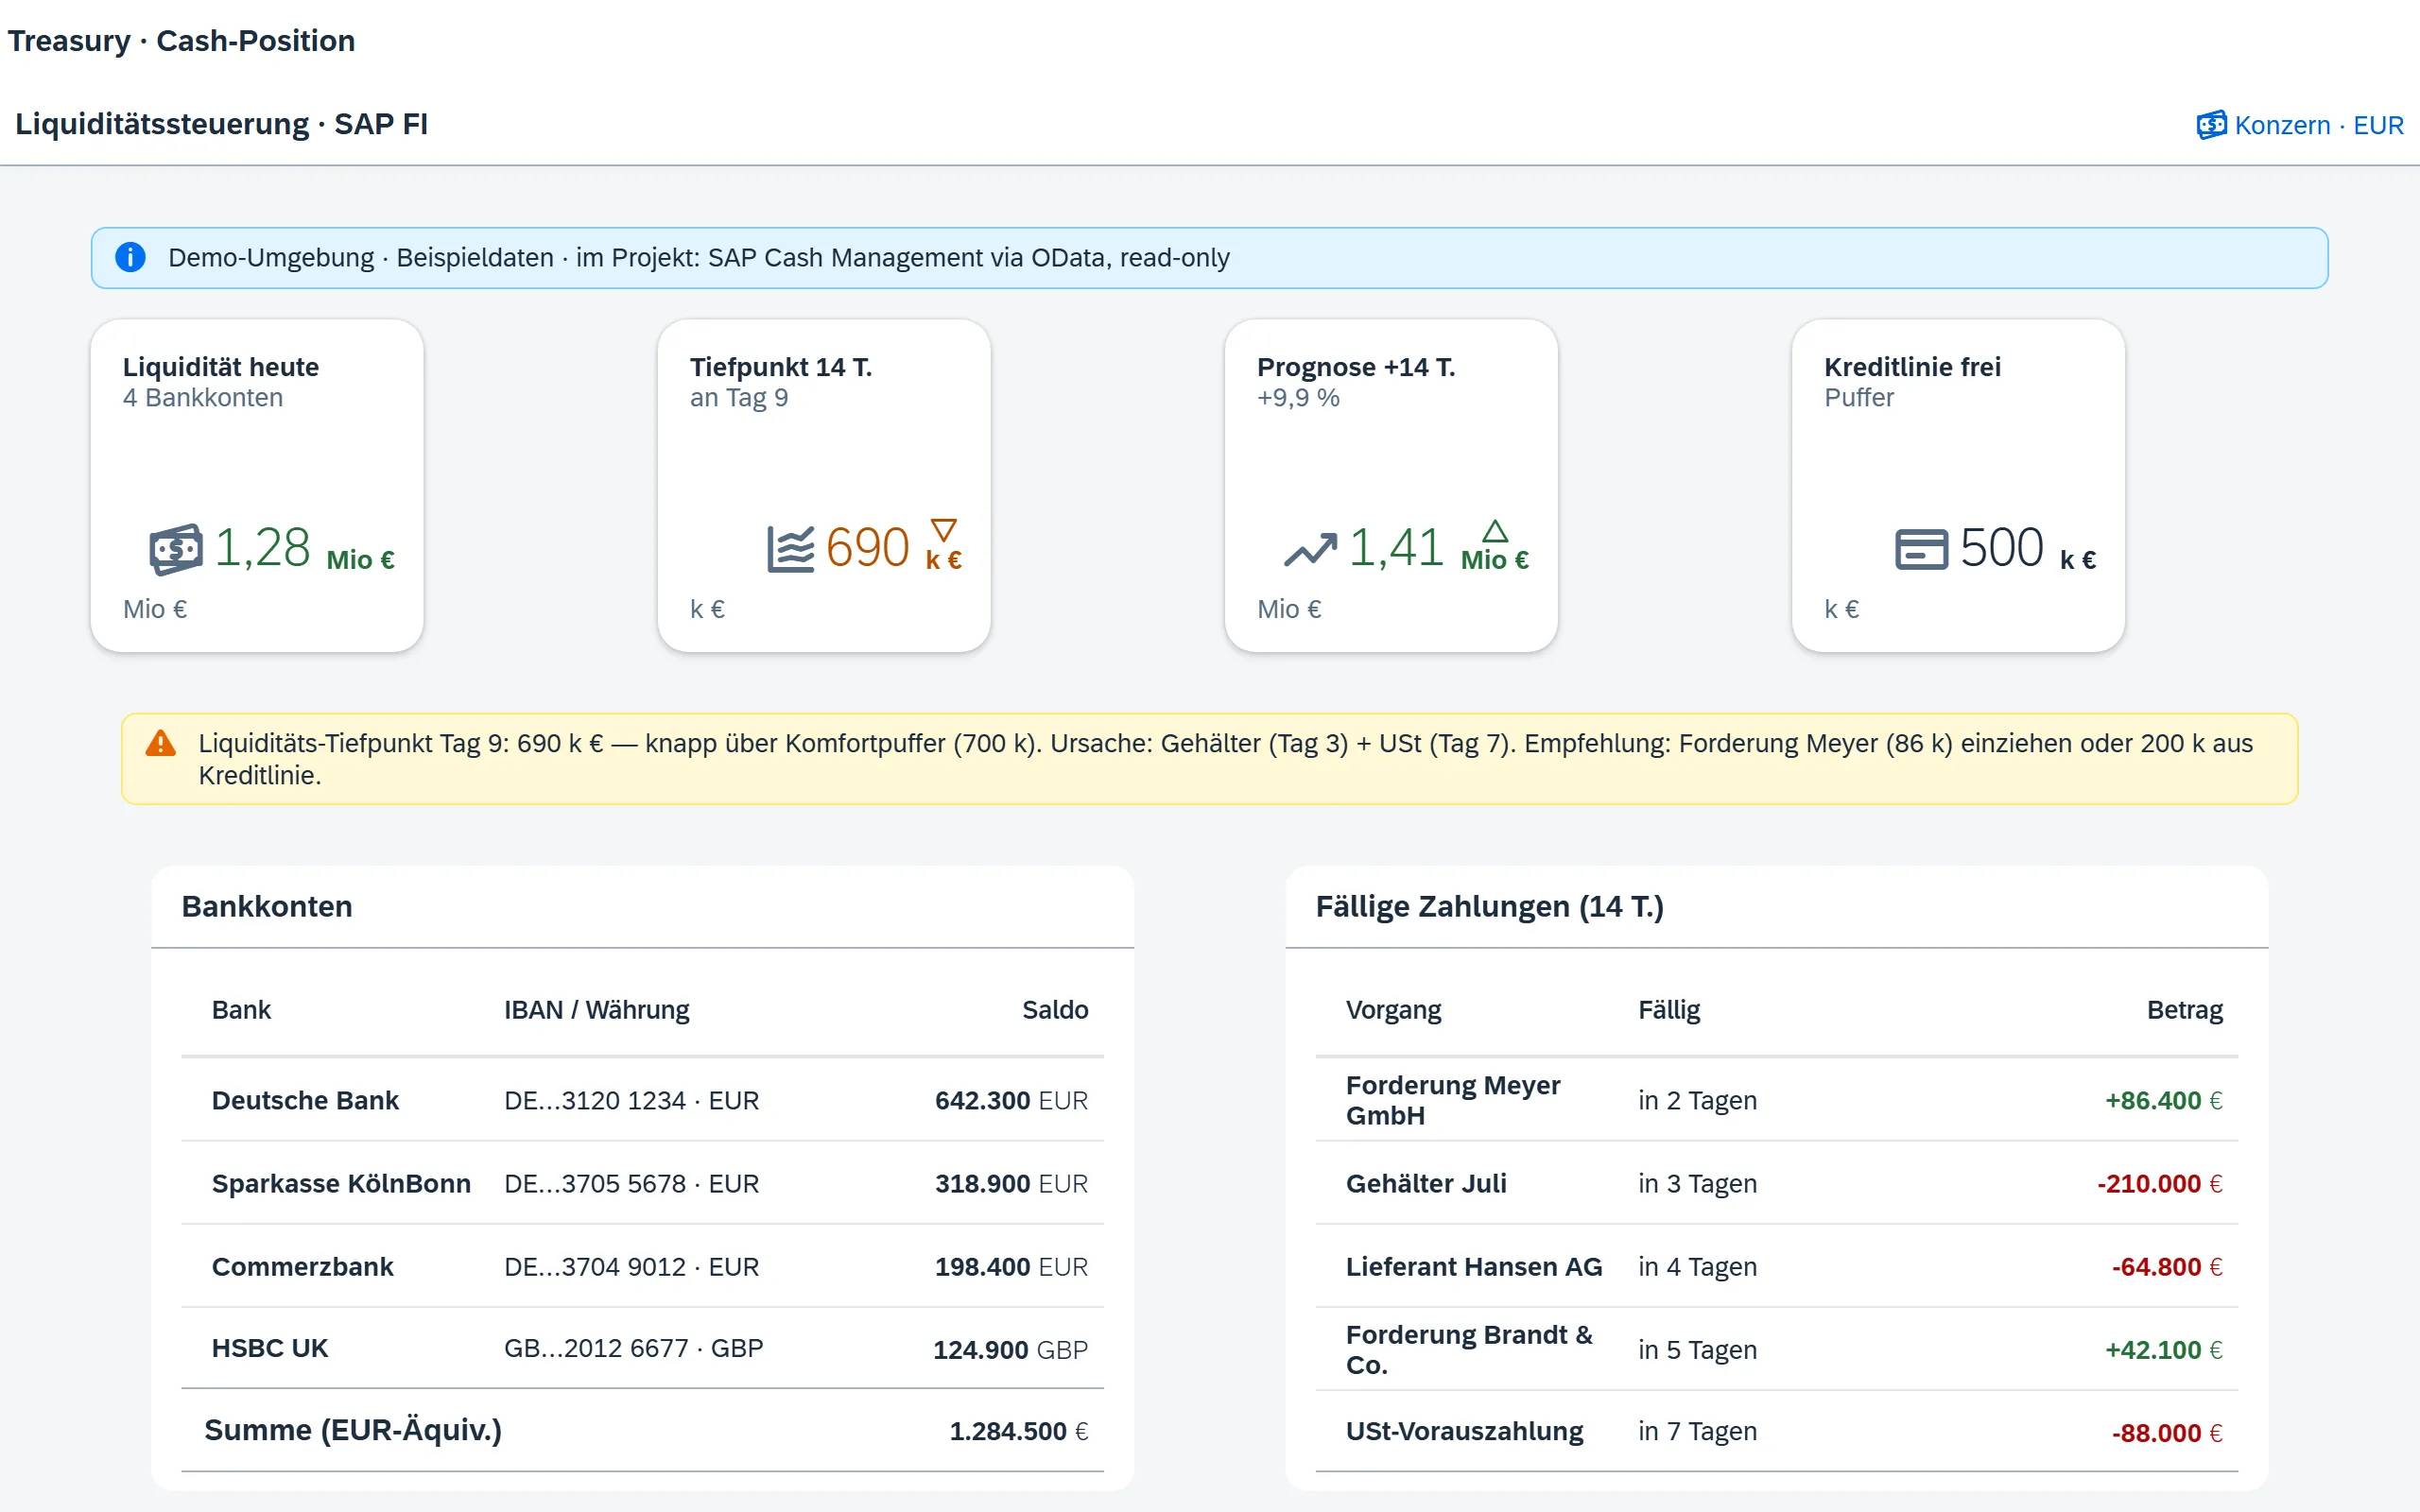Viewport: 2420px width, 1512px height.
Task: Open the Prognose +14 T. tile
Action: pos(1391,486)
